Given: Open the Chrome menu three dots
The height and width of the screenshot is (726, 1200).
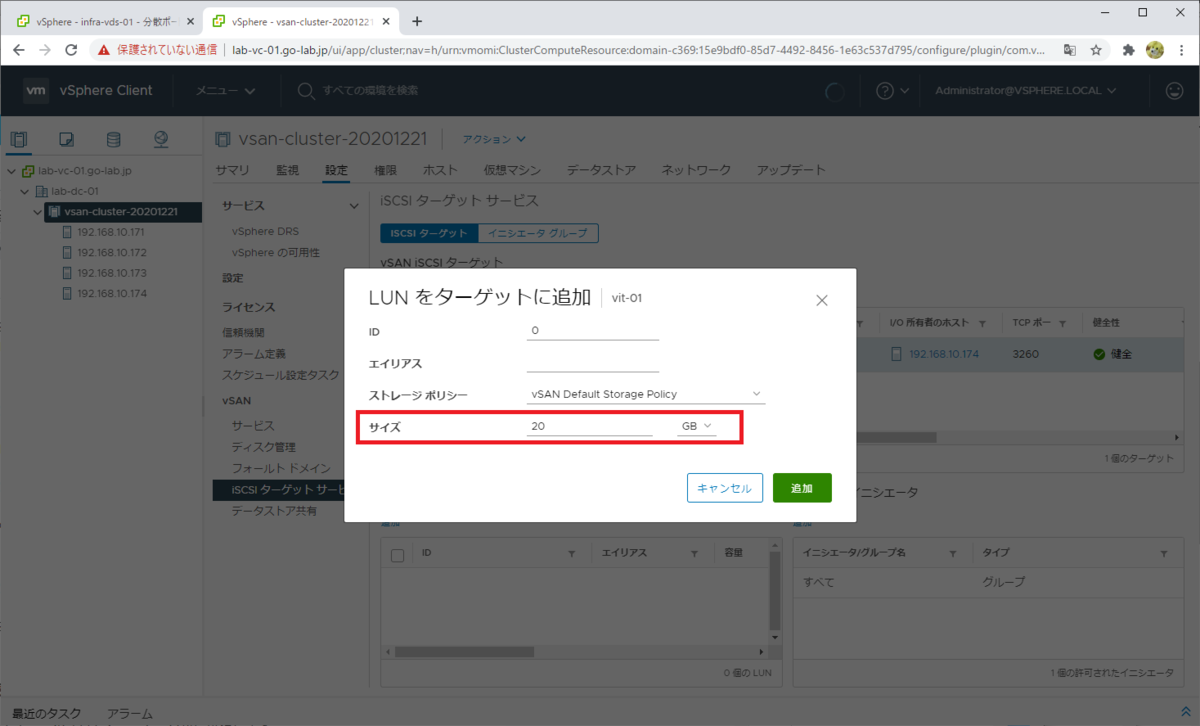Looking at the screenshot, I should click(1181, 49).
